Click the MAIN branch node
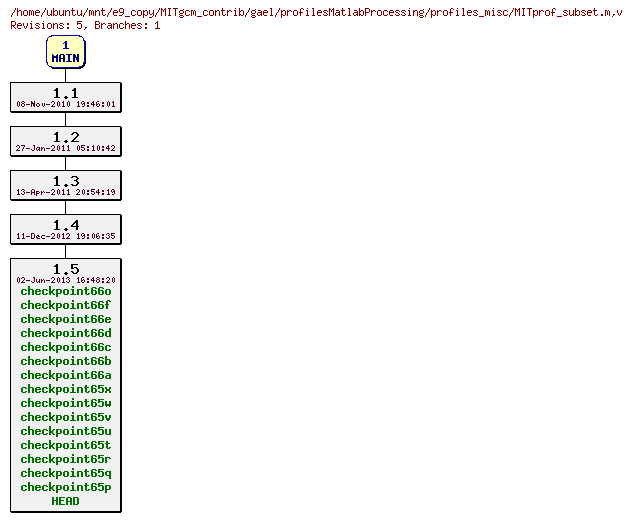This screenshot has width=632, height=521. (66, 52)
